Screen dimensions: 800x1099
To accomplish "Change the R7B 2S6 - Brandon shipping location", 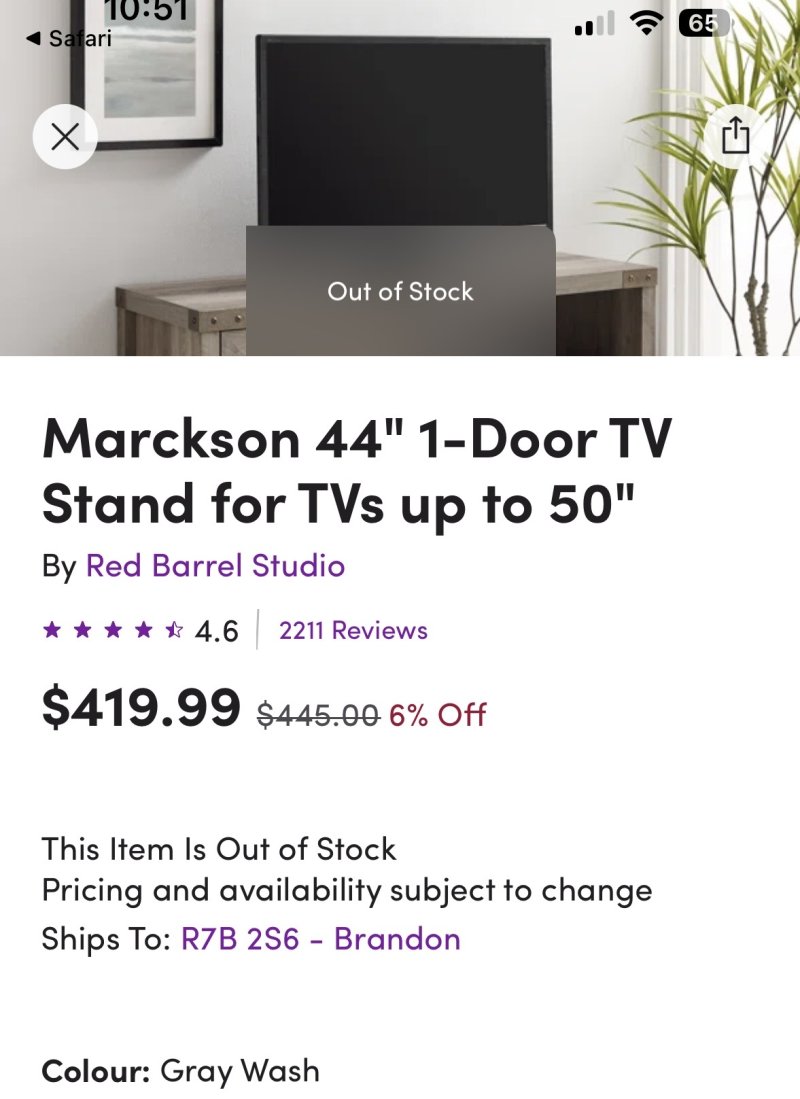I will [x=320, y=940].
